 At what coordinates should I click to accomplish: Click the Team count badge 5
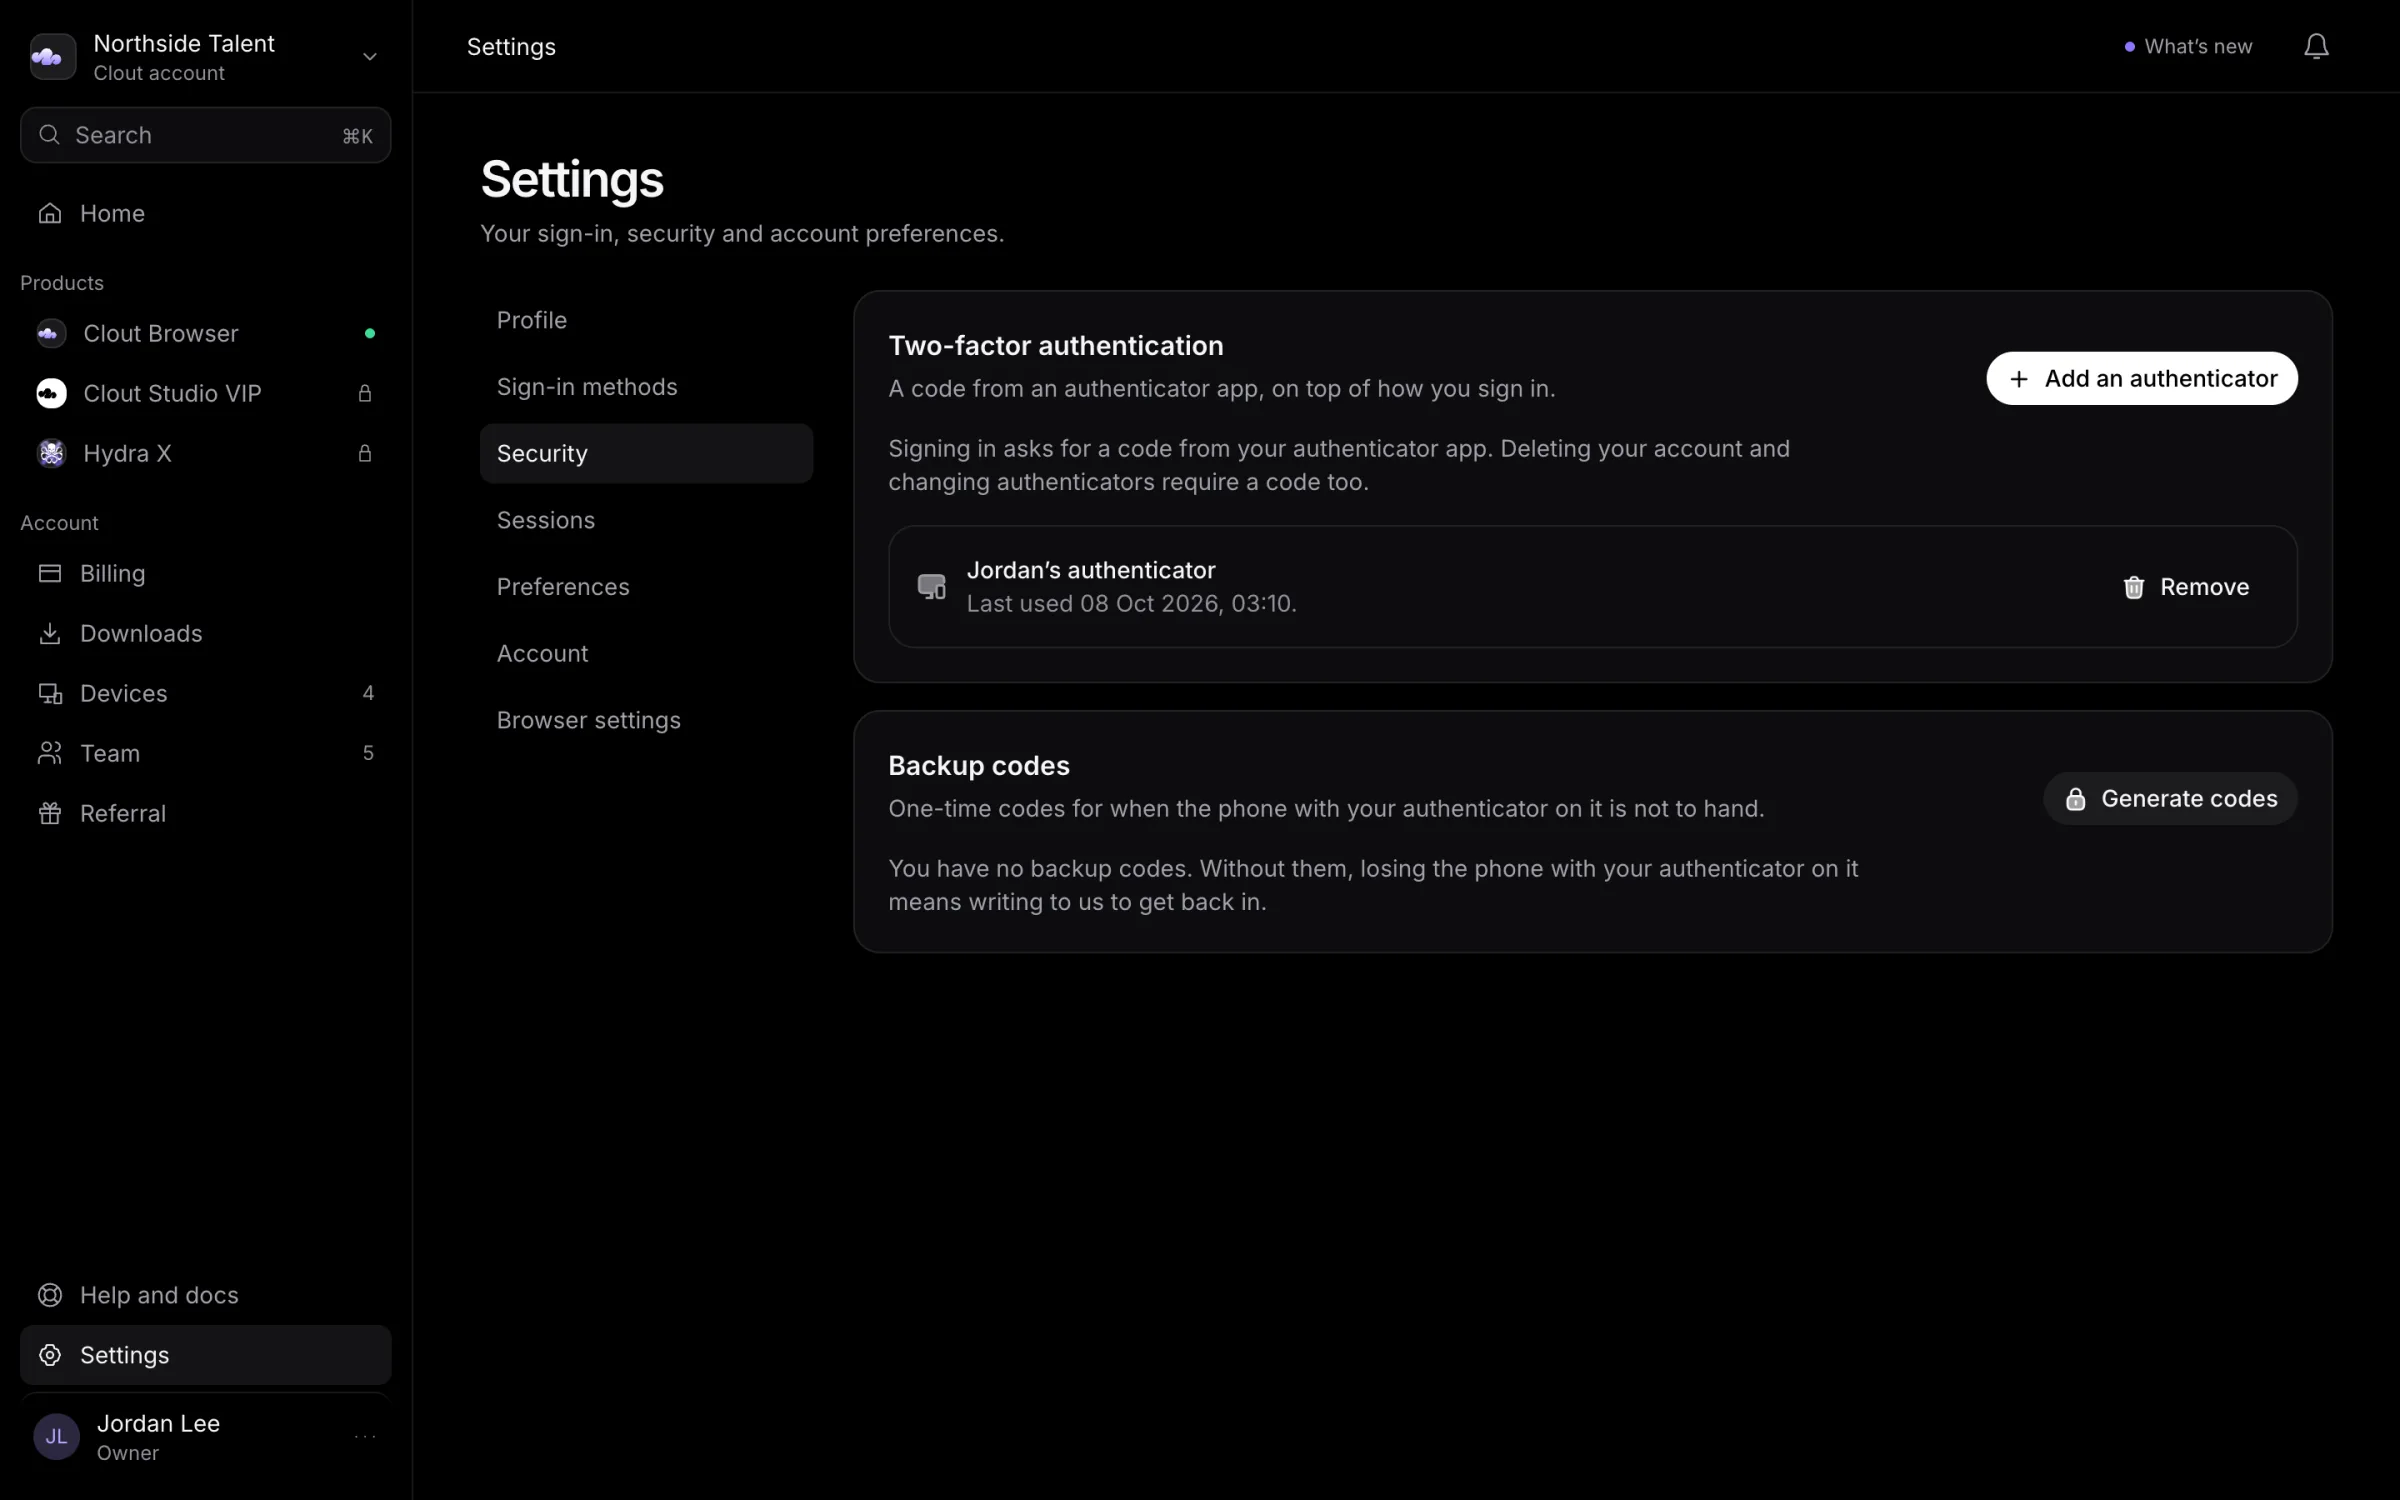click(x=368, y=753)
